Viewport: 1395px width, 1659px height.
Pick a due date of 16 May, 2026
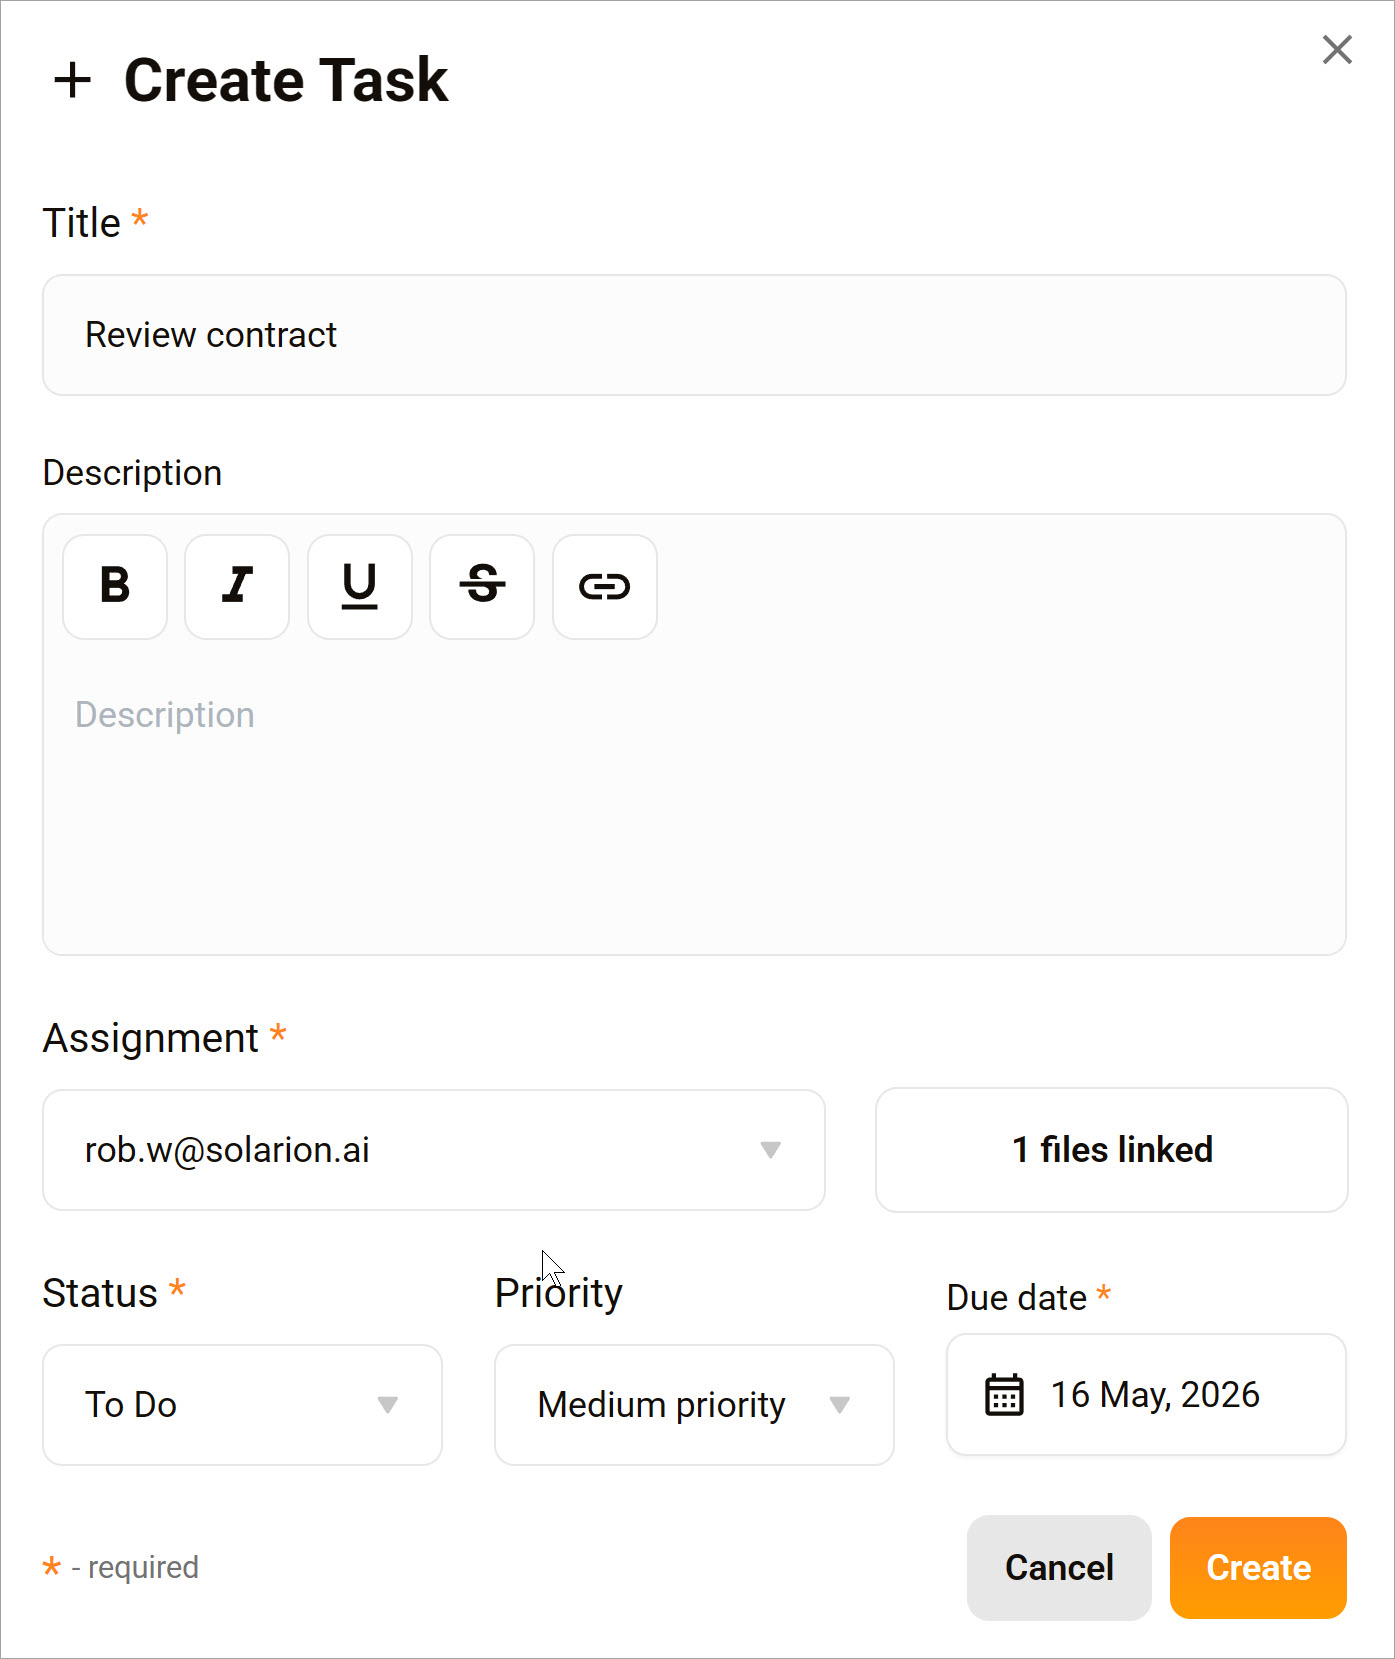[1146, 1394]
